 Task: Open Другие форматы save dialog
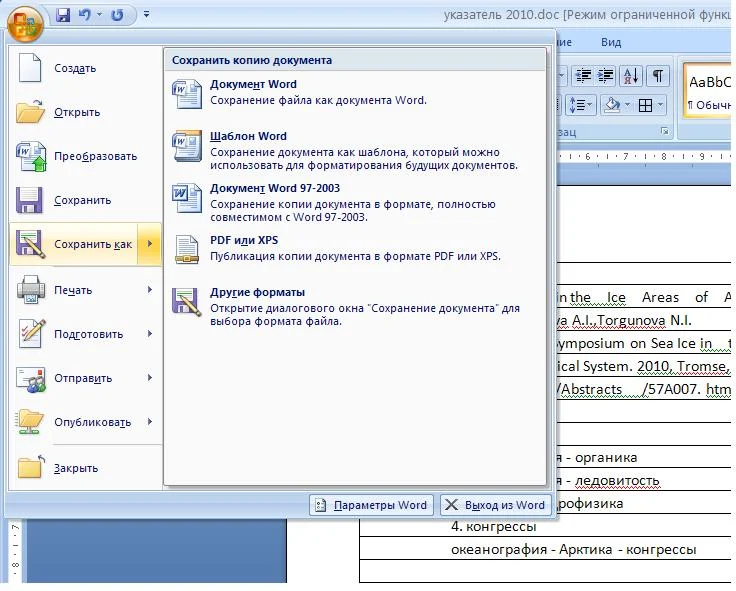coord(355,307)
